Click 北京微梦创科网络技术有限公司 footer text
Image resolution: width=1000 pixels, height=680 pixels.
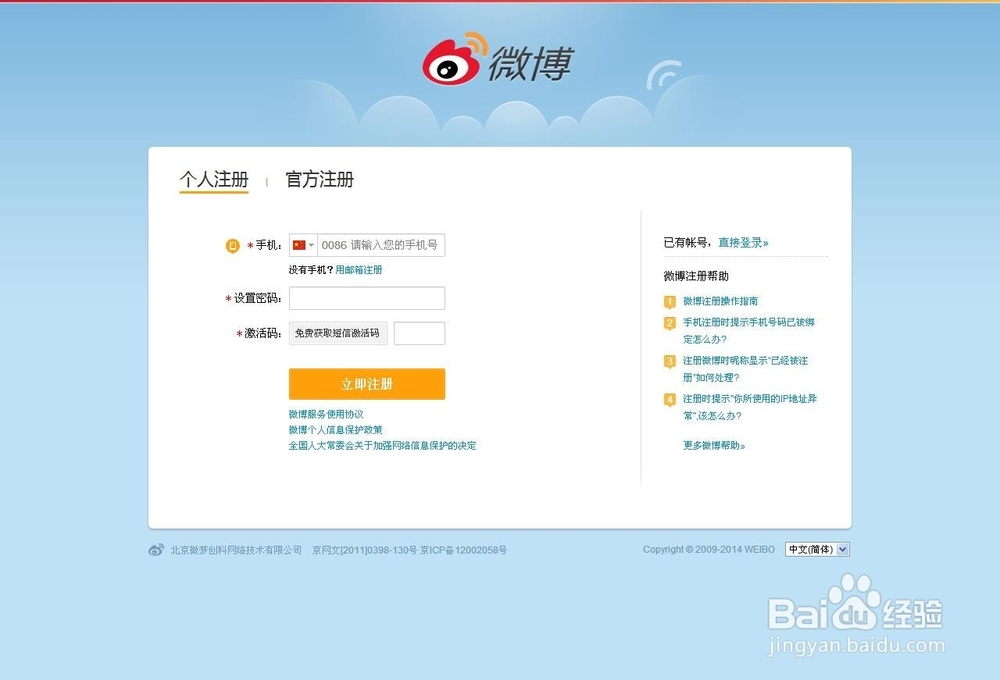point(236,550)
